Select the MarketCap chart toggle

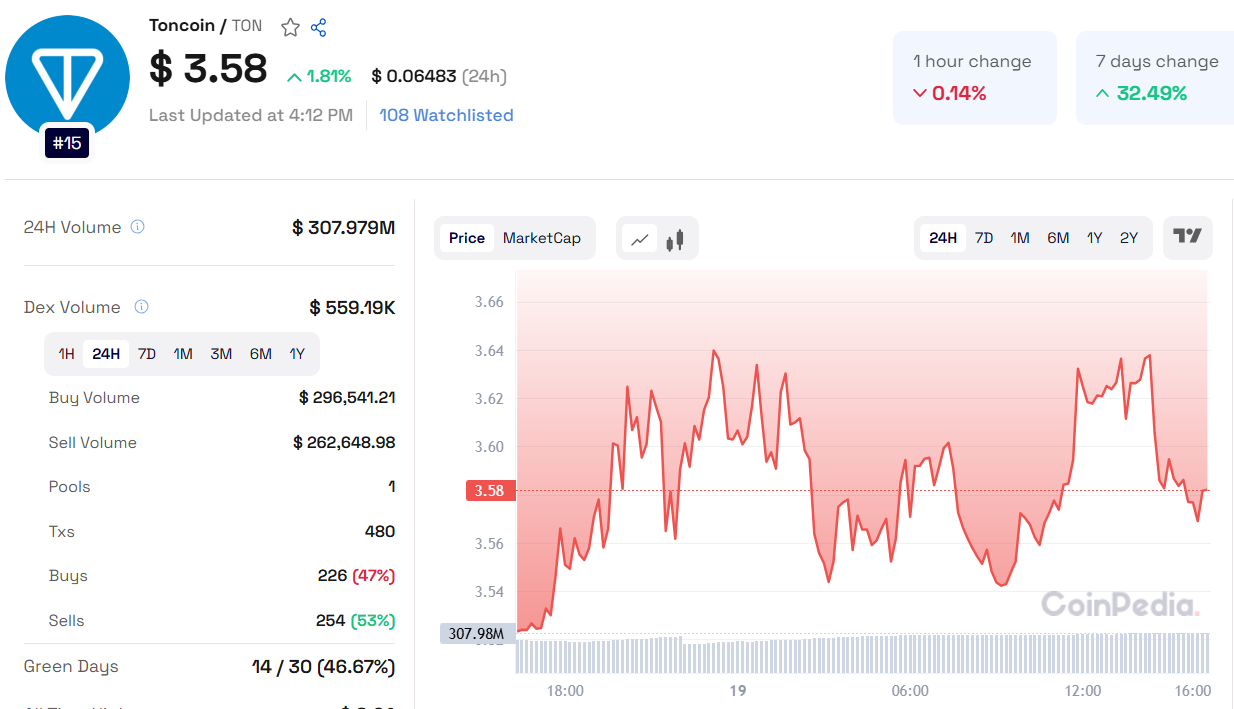tap(542, 238)
